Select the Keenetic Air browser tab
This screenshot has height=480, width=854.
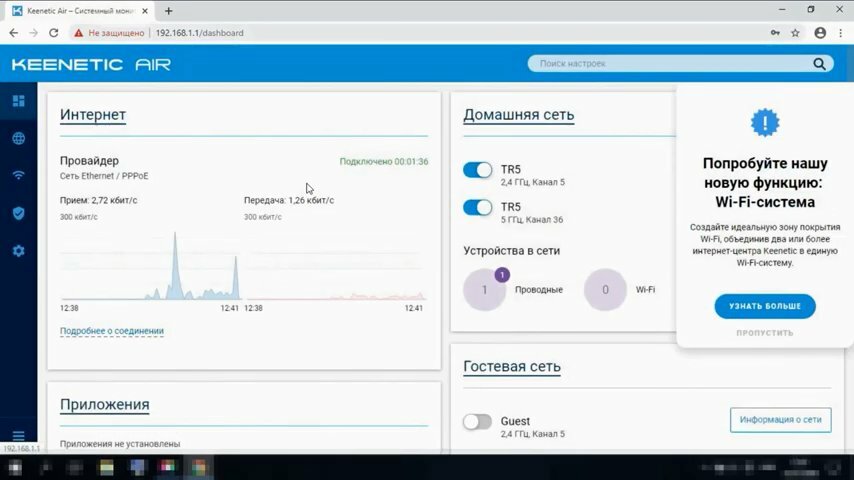click(x=81, y=11)
